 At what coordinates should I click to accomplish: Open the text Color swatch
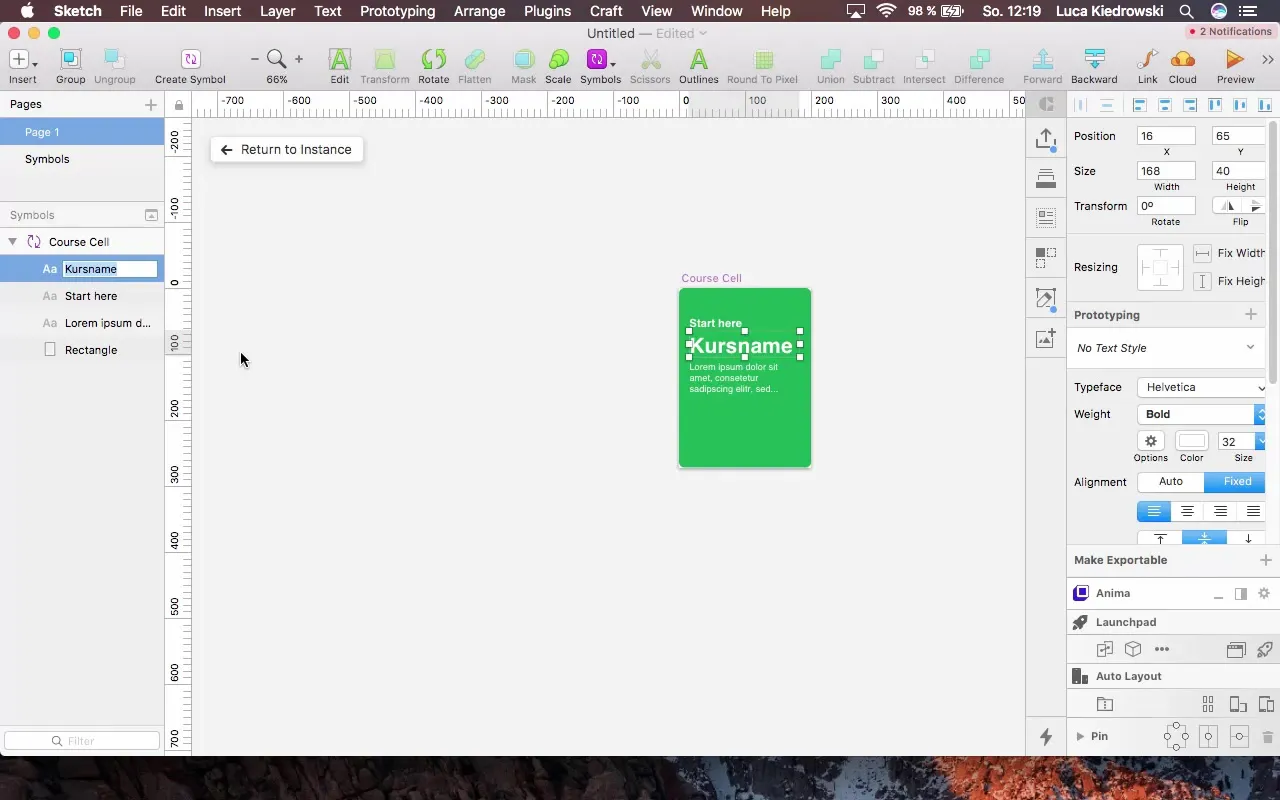pos(1192,441)
